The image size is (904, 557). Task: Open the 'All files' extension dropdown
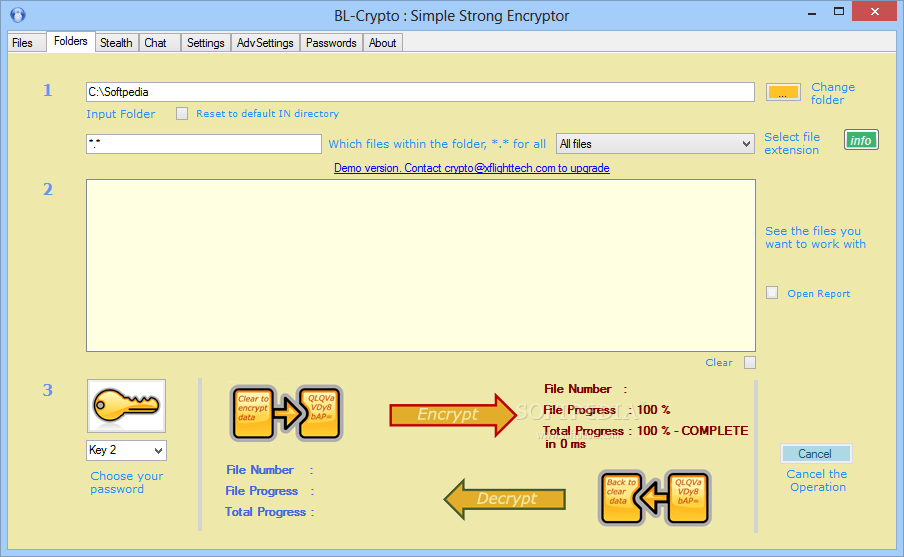pos(656,144)
